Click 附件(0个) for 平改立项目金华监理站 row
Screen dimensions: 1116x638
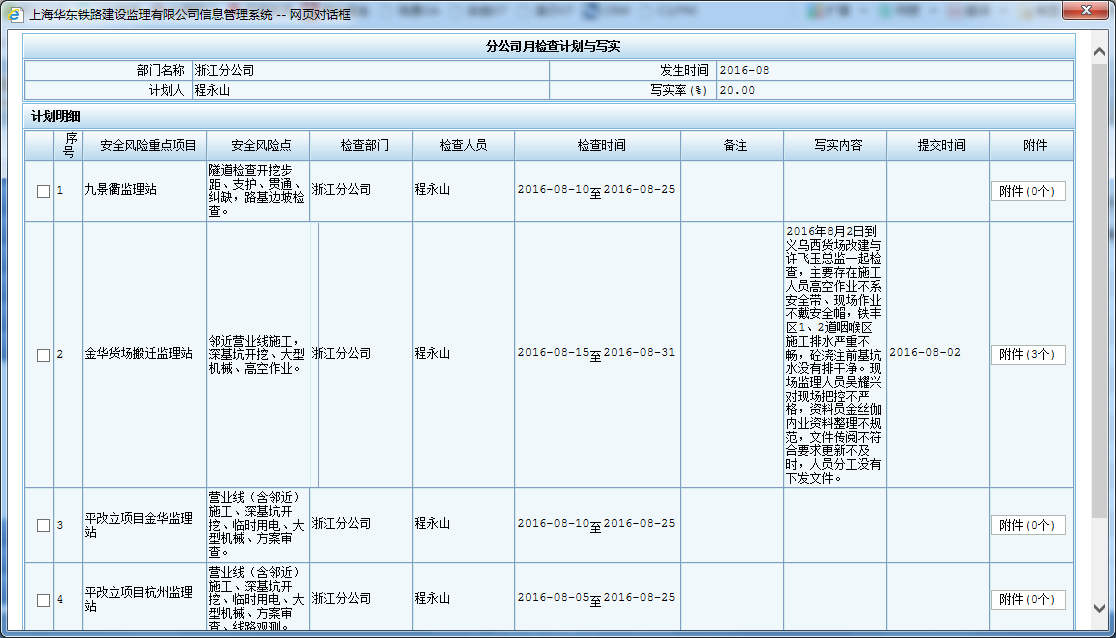click(1027, 525)
